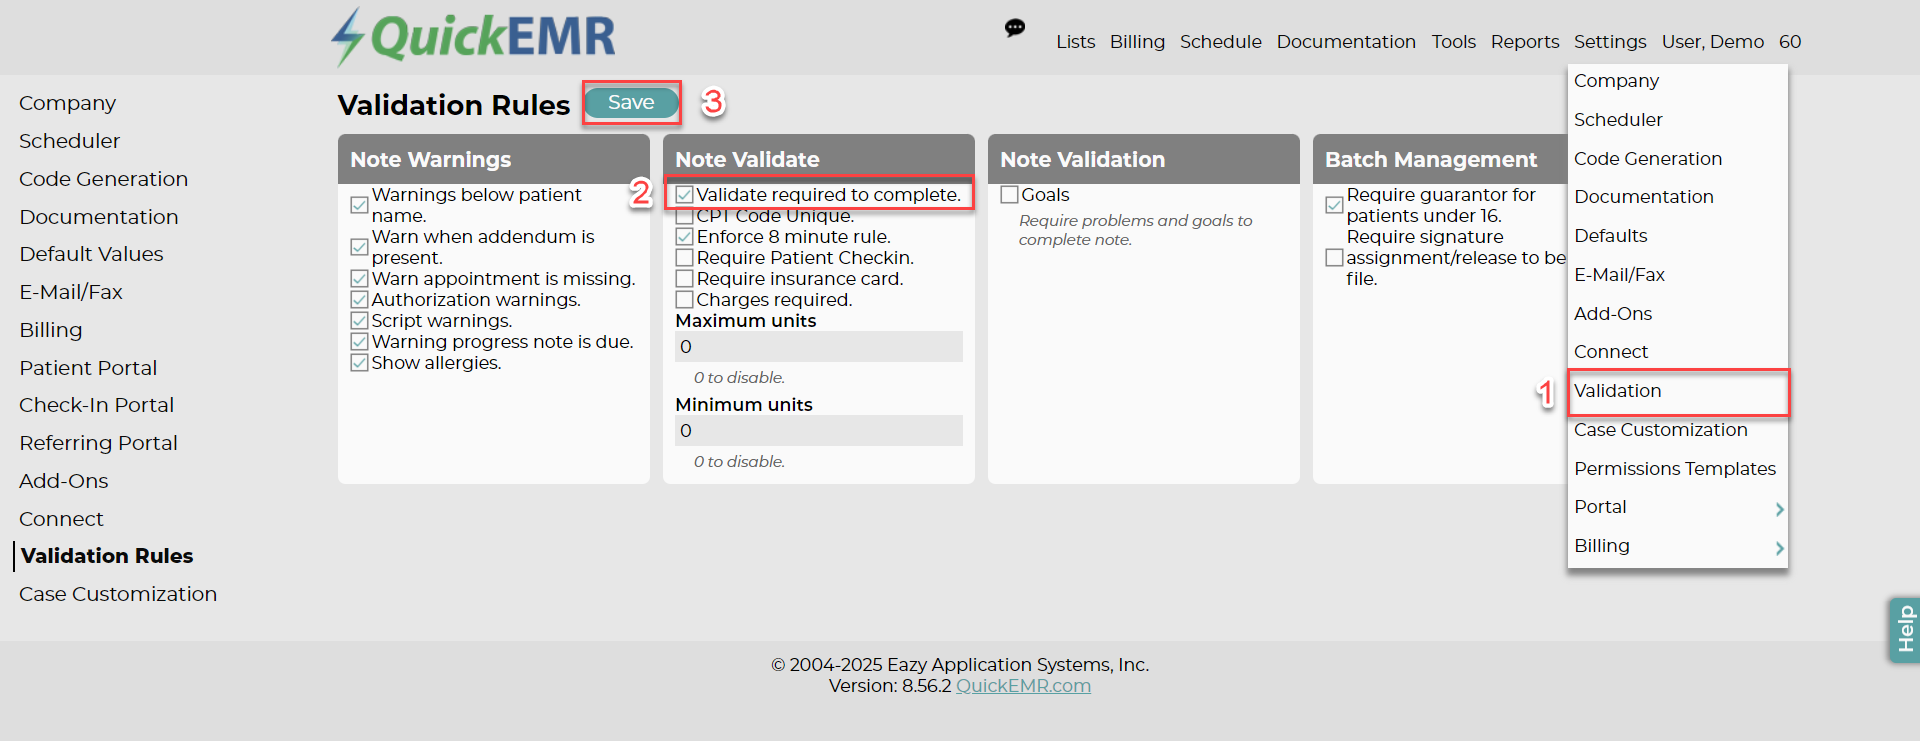
Task: Click the Minimum units input field
Action: [818, 430]
